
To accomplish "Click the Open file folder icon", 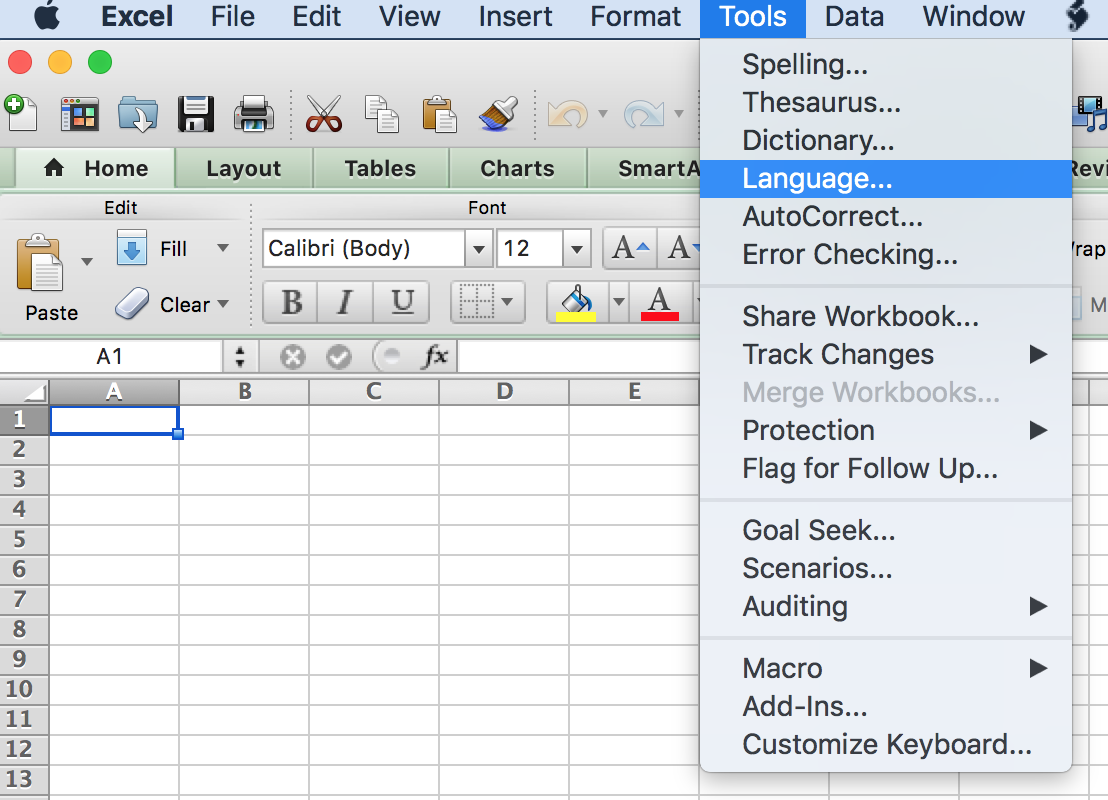I will pos(138,114).
